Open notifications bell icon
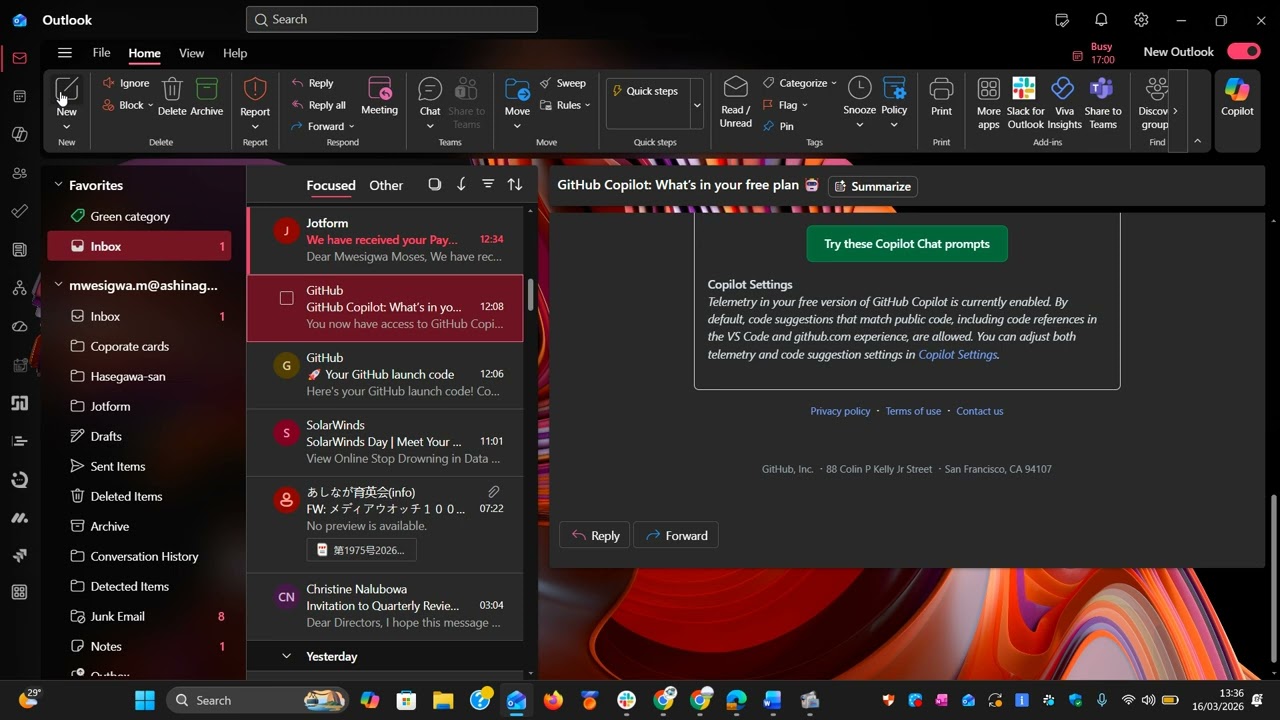1280x720 pixels. coord(1101,20)
